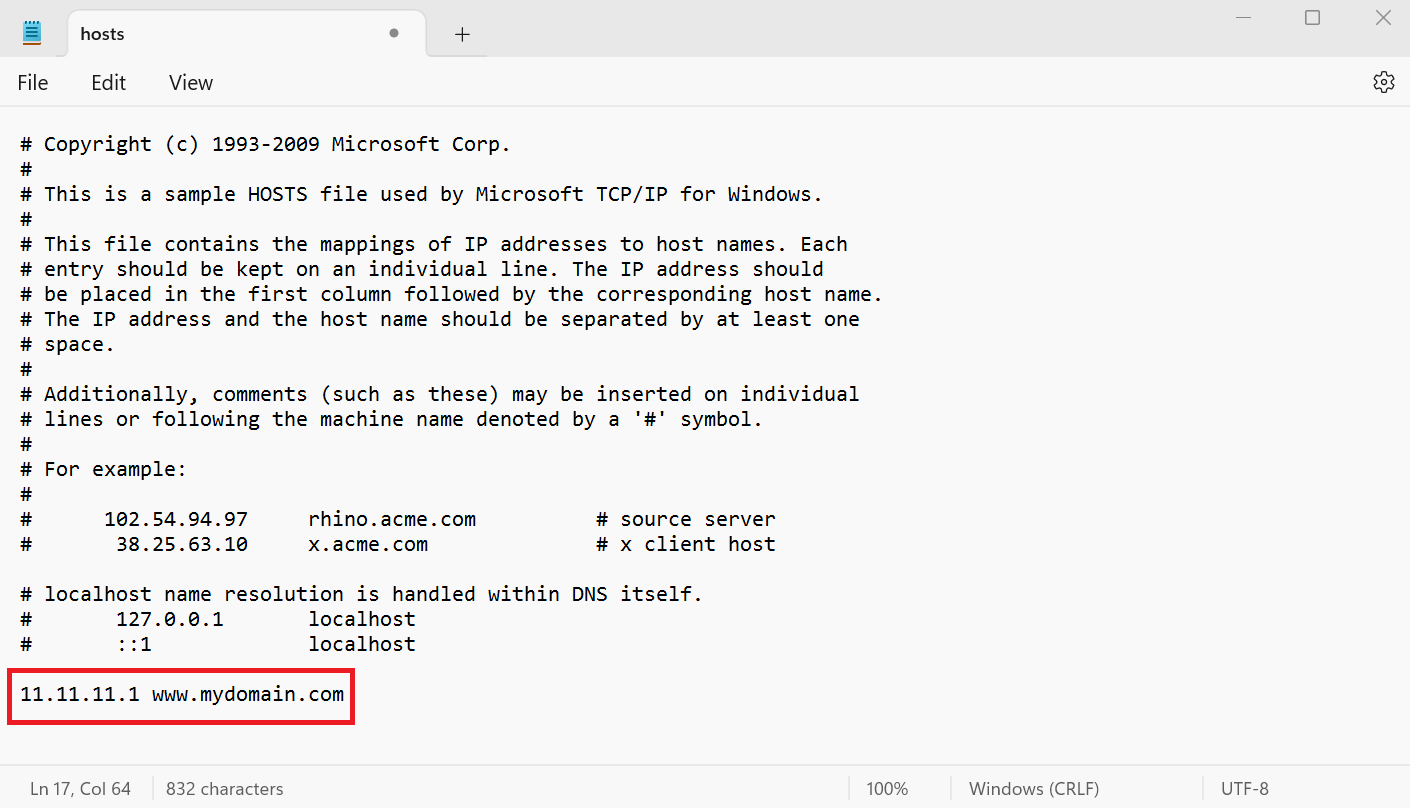Click the UTF-8 encoding indicator

point(1243,788)
